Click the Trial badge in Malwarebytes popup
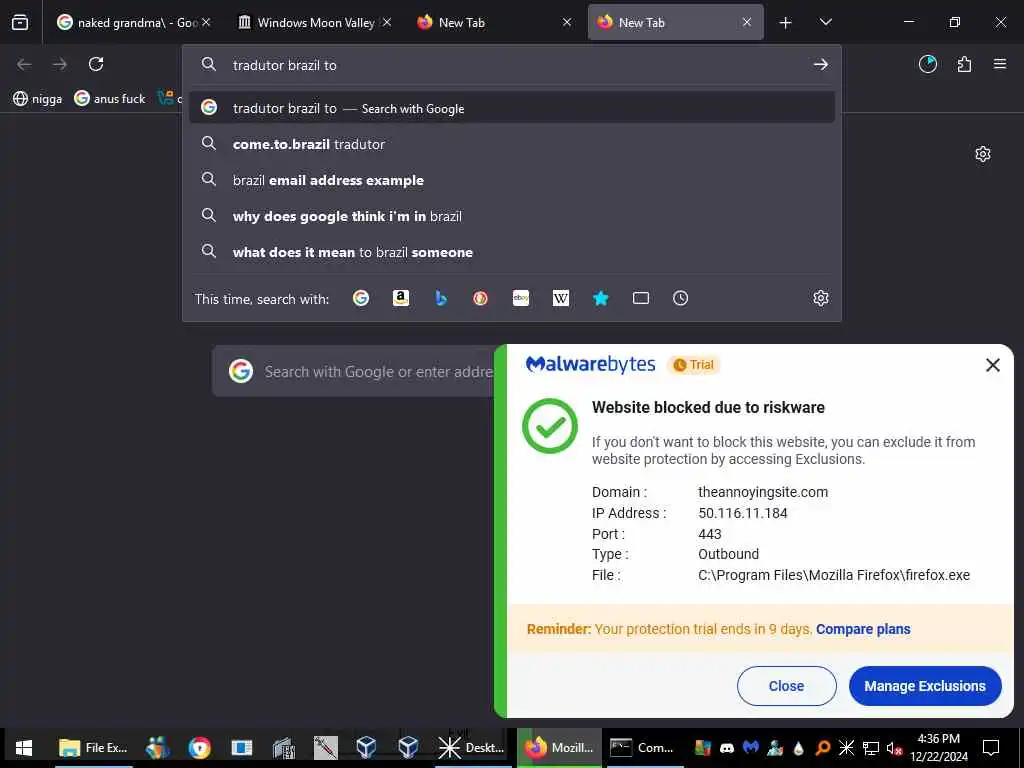Viewport: 1024px width, 768px height. (x=694, y=365)
